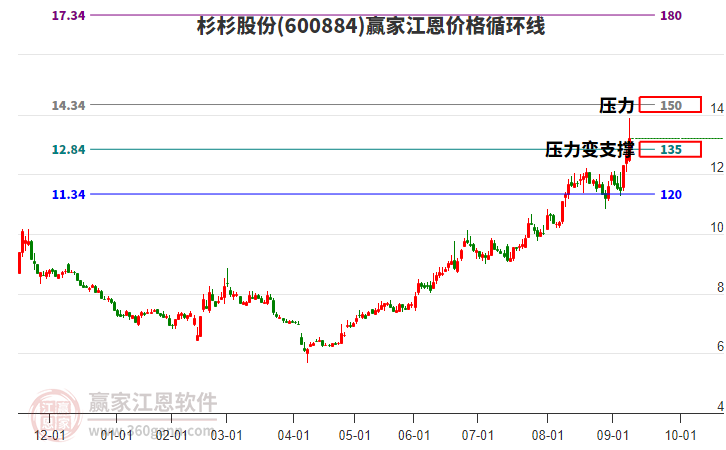Image resolution: width=726 pixels, height=450 pixels.
Task: Click the 07-01 date axis label
Action: coord(477,436)
